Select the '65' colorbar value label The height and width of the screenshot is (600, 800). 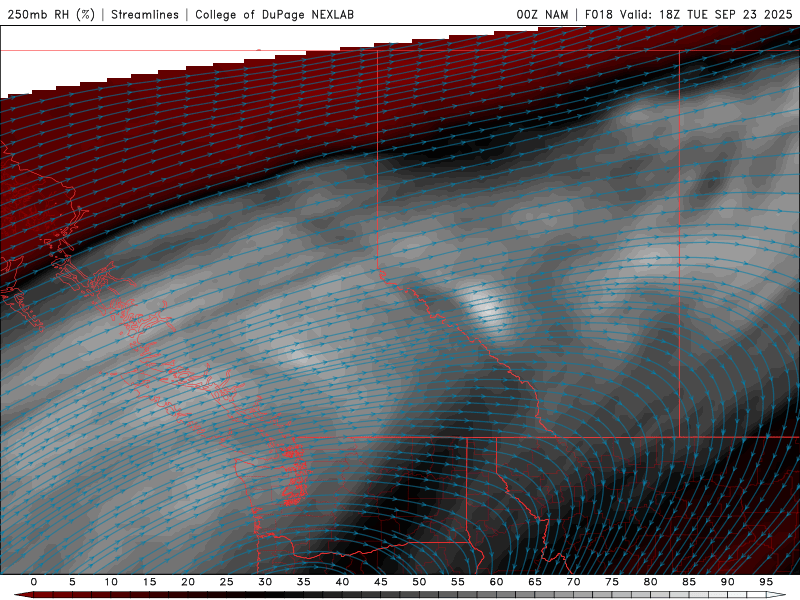tap(535, 582)
